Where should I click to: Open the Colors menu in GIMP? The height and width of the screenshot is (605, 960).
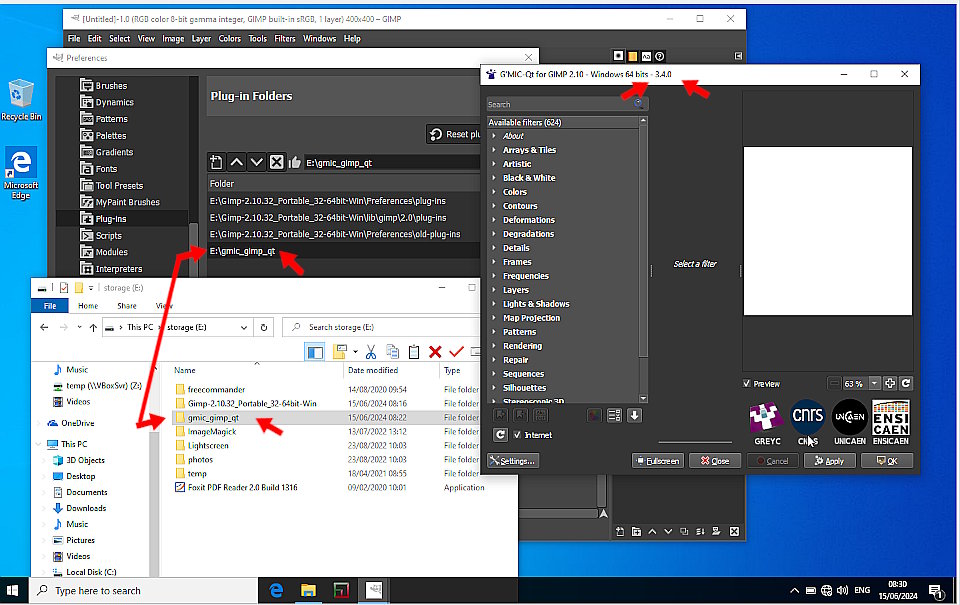click(x=230, y=39)
